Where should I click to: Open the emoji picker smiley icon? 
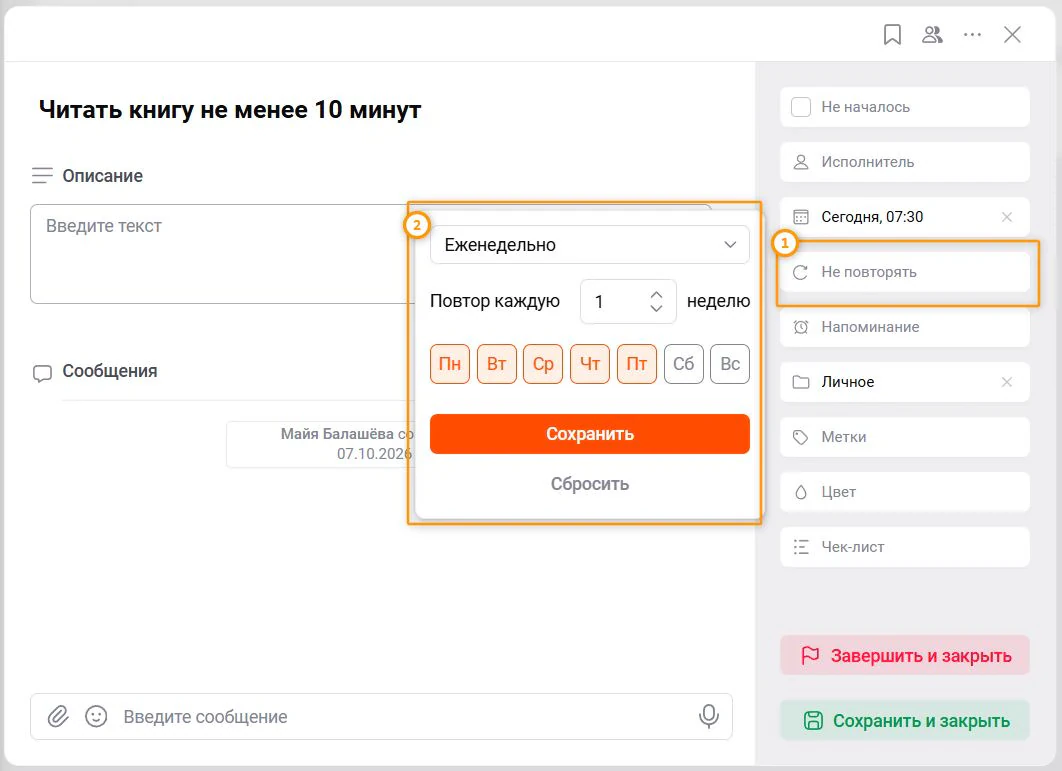click(96, 716)
